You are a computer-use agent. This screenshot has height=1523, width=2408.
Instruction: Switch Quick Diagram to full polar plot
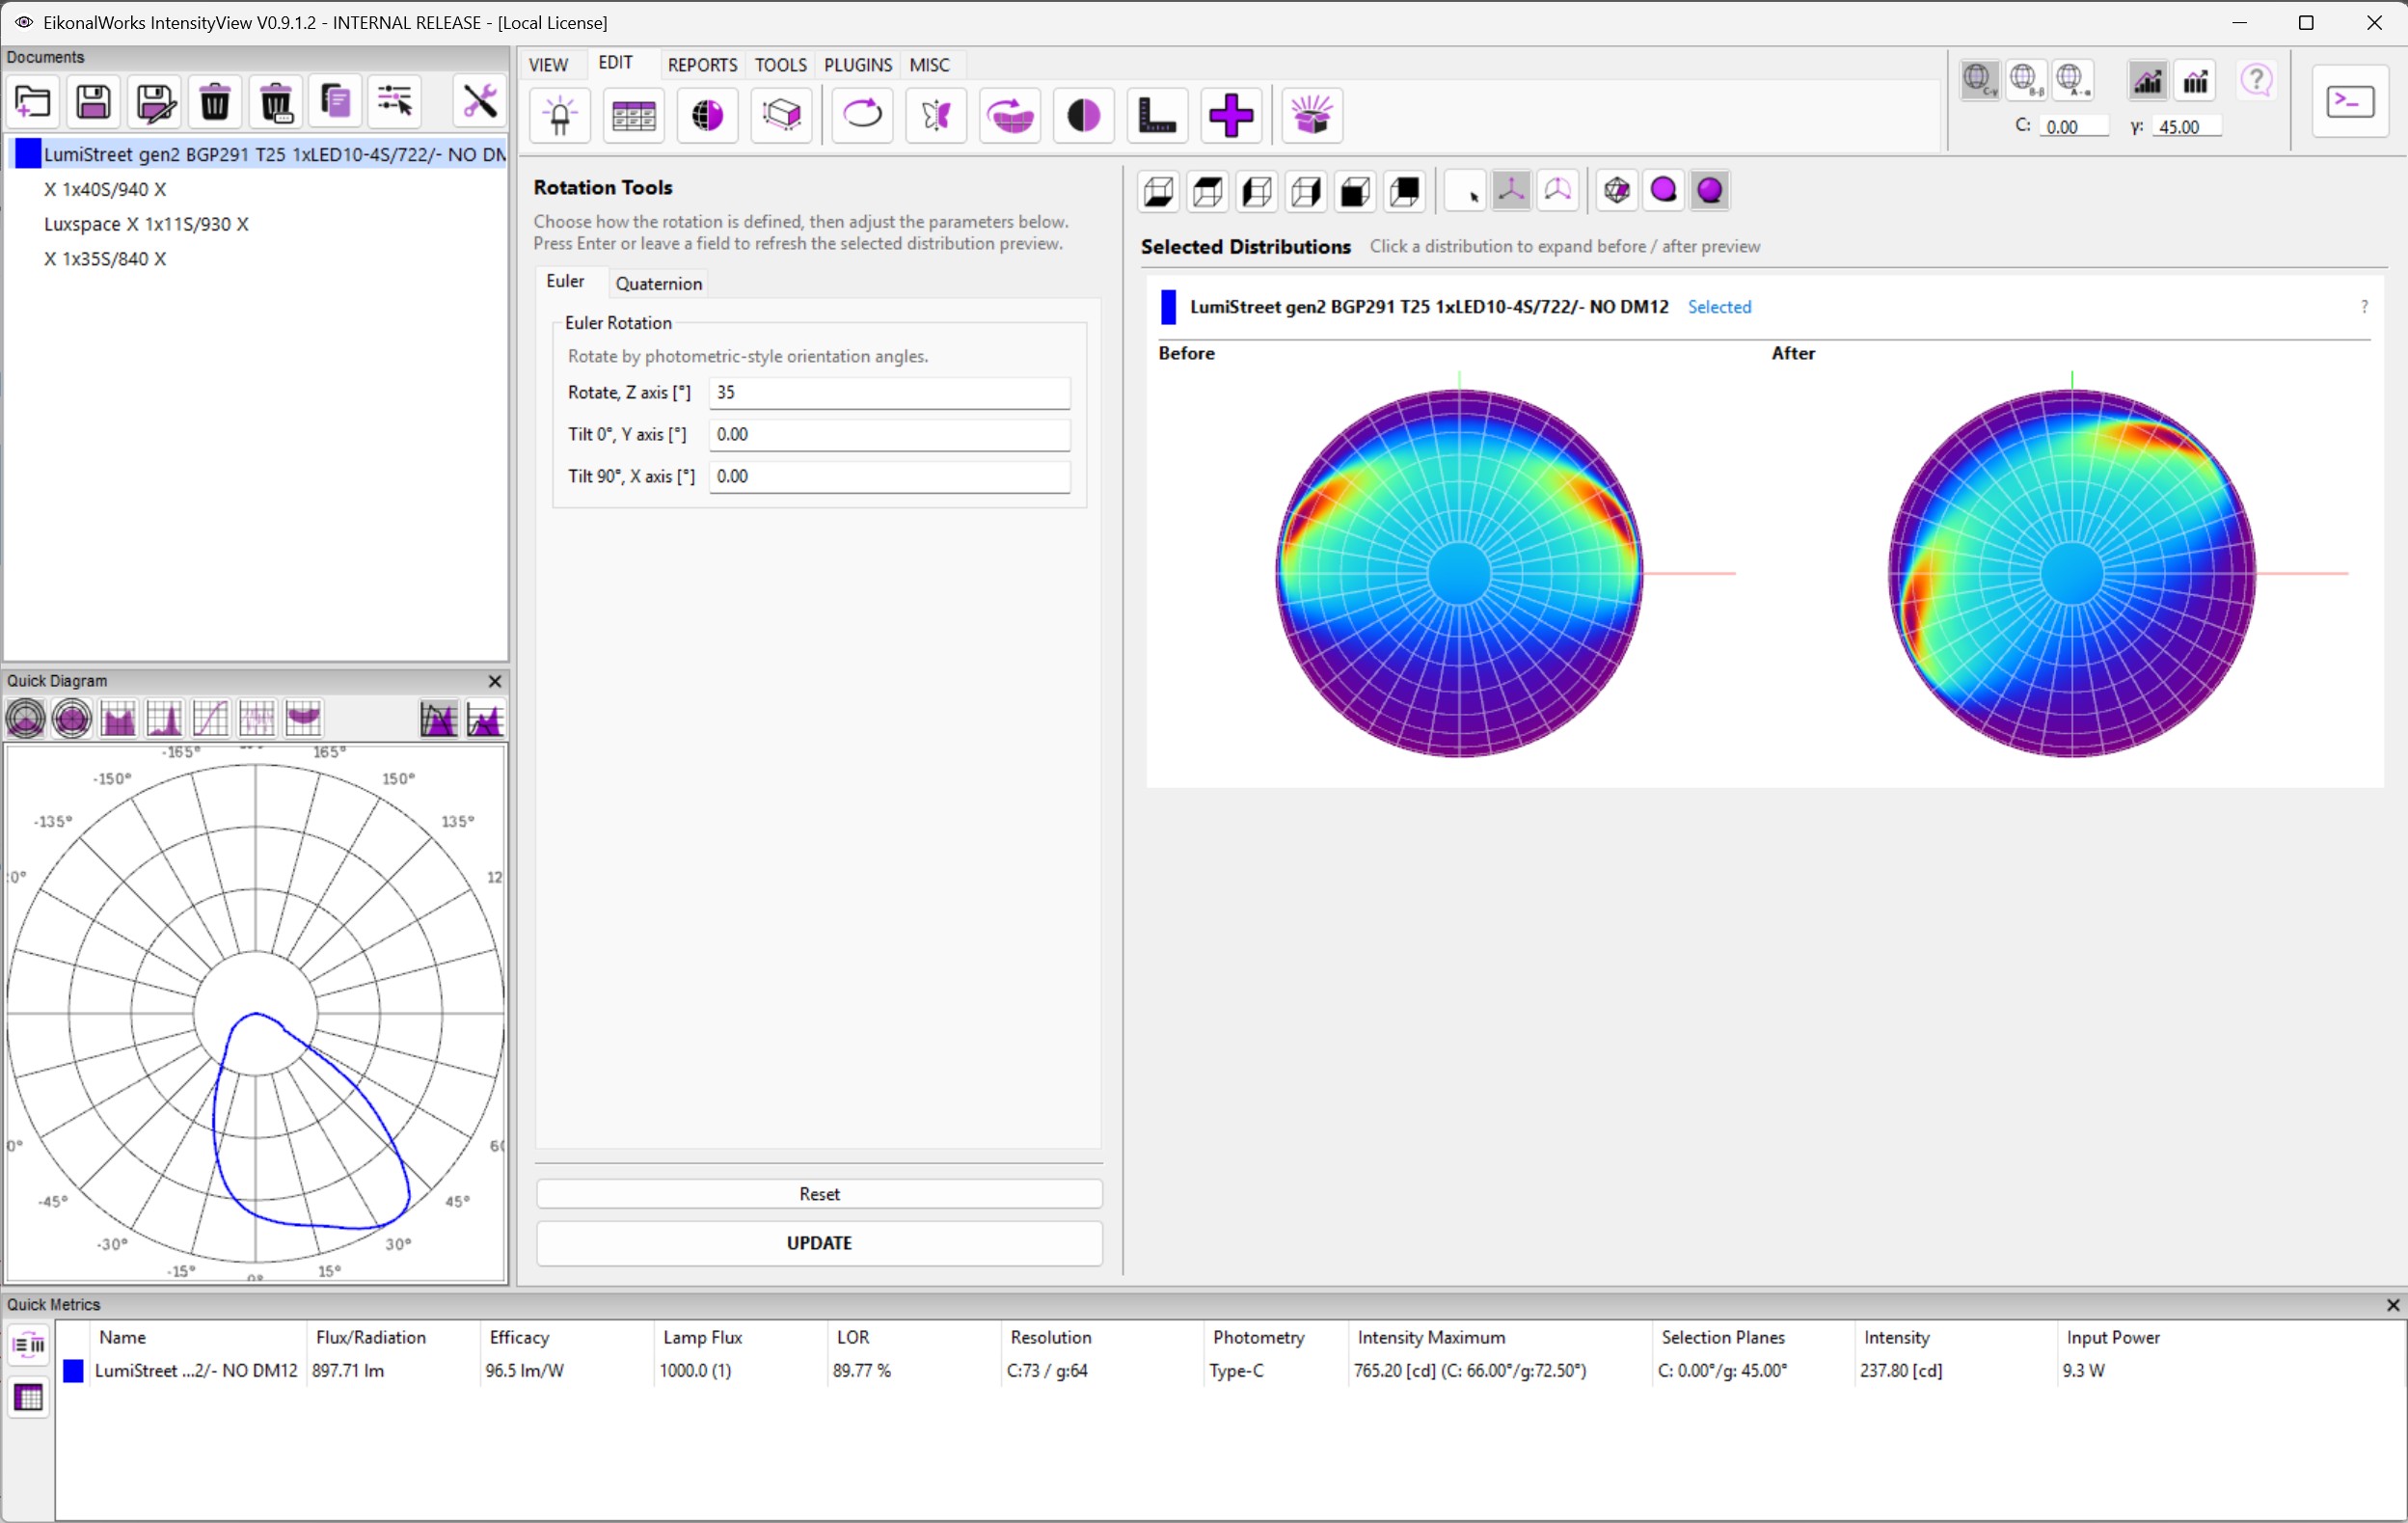tap(72, 718)
